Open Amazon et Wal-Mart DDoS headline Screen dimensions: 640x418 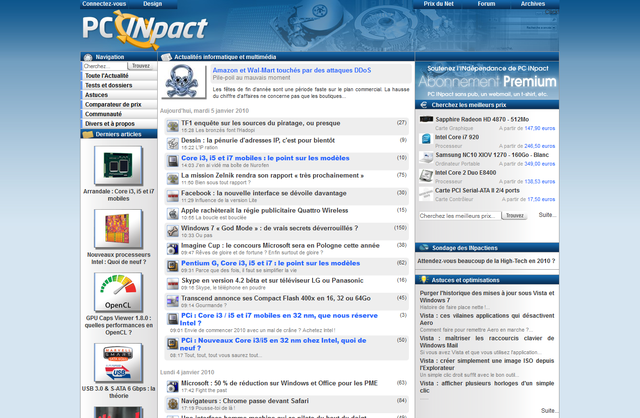pyautogui.click(x=292, y=70)
